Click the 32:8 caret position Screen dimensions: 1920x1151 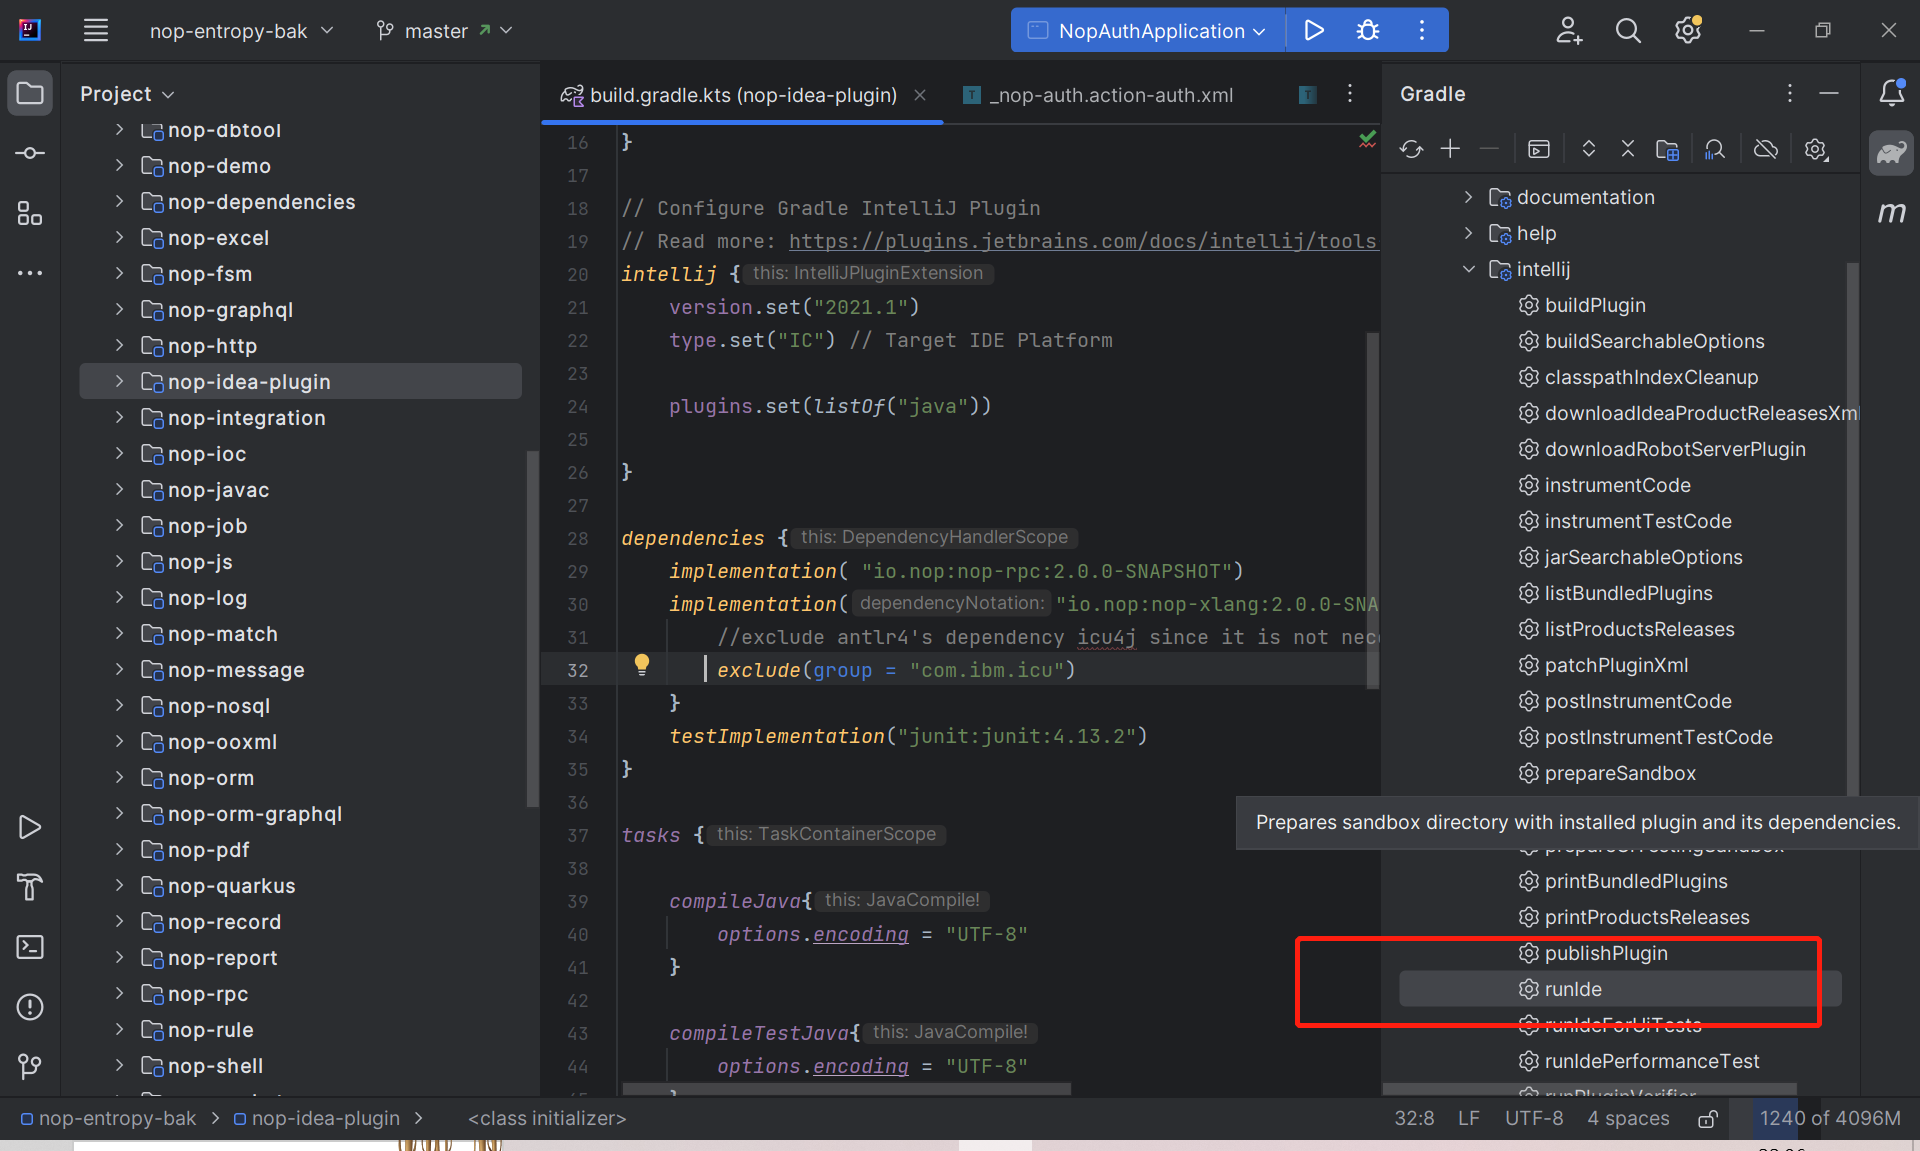1414,1118
